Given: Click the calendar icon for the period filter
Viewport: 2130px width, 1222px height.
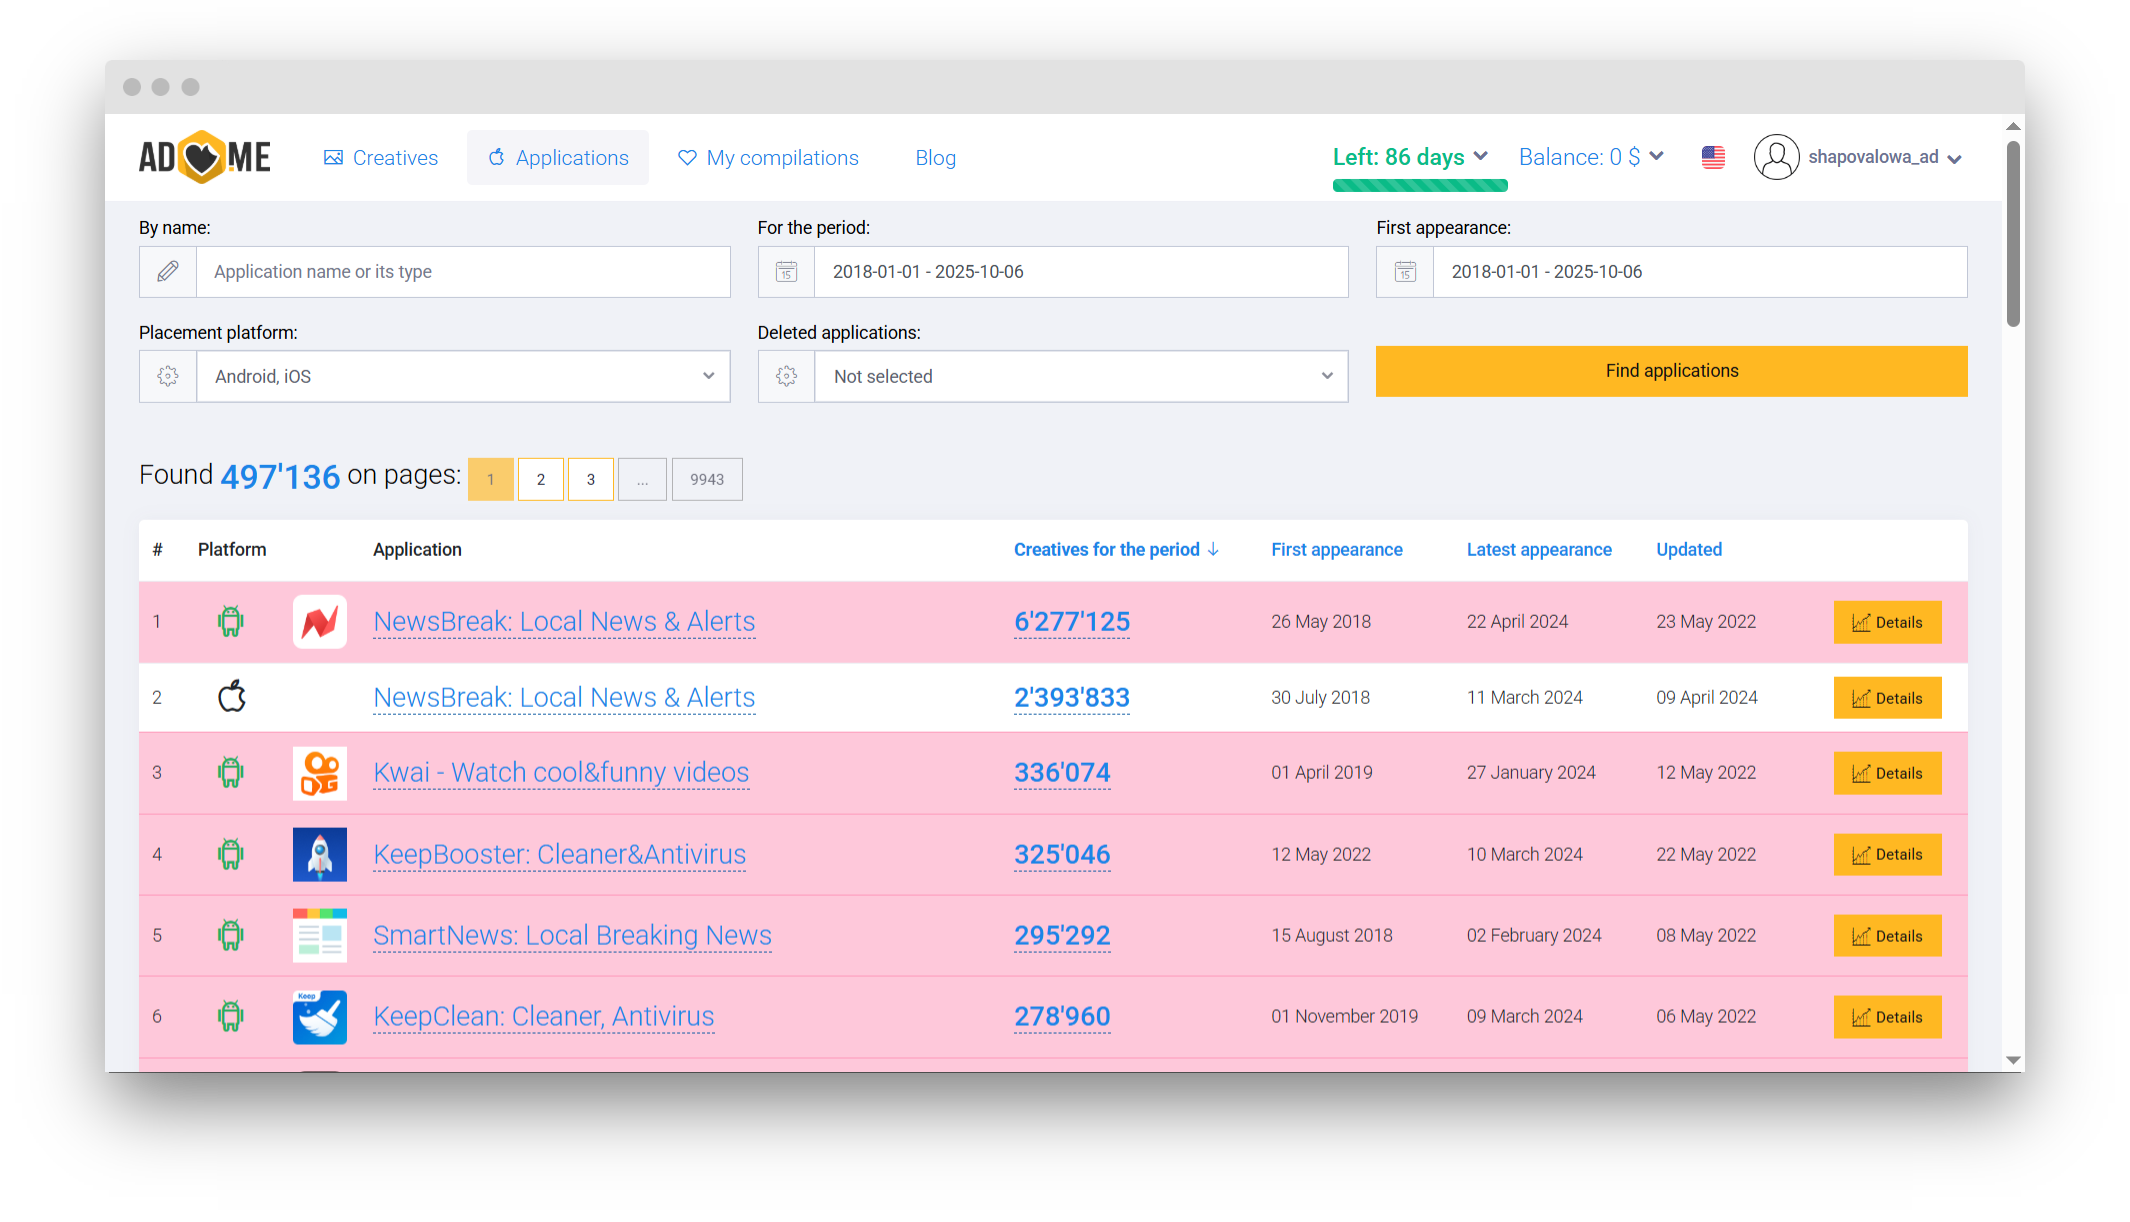Looking at the screenshot, I should pyautogui.click(x=786, y=271).
